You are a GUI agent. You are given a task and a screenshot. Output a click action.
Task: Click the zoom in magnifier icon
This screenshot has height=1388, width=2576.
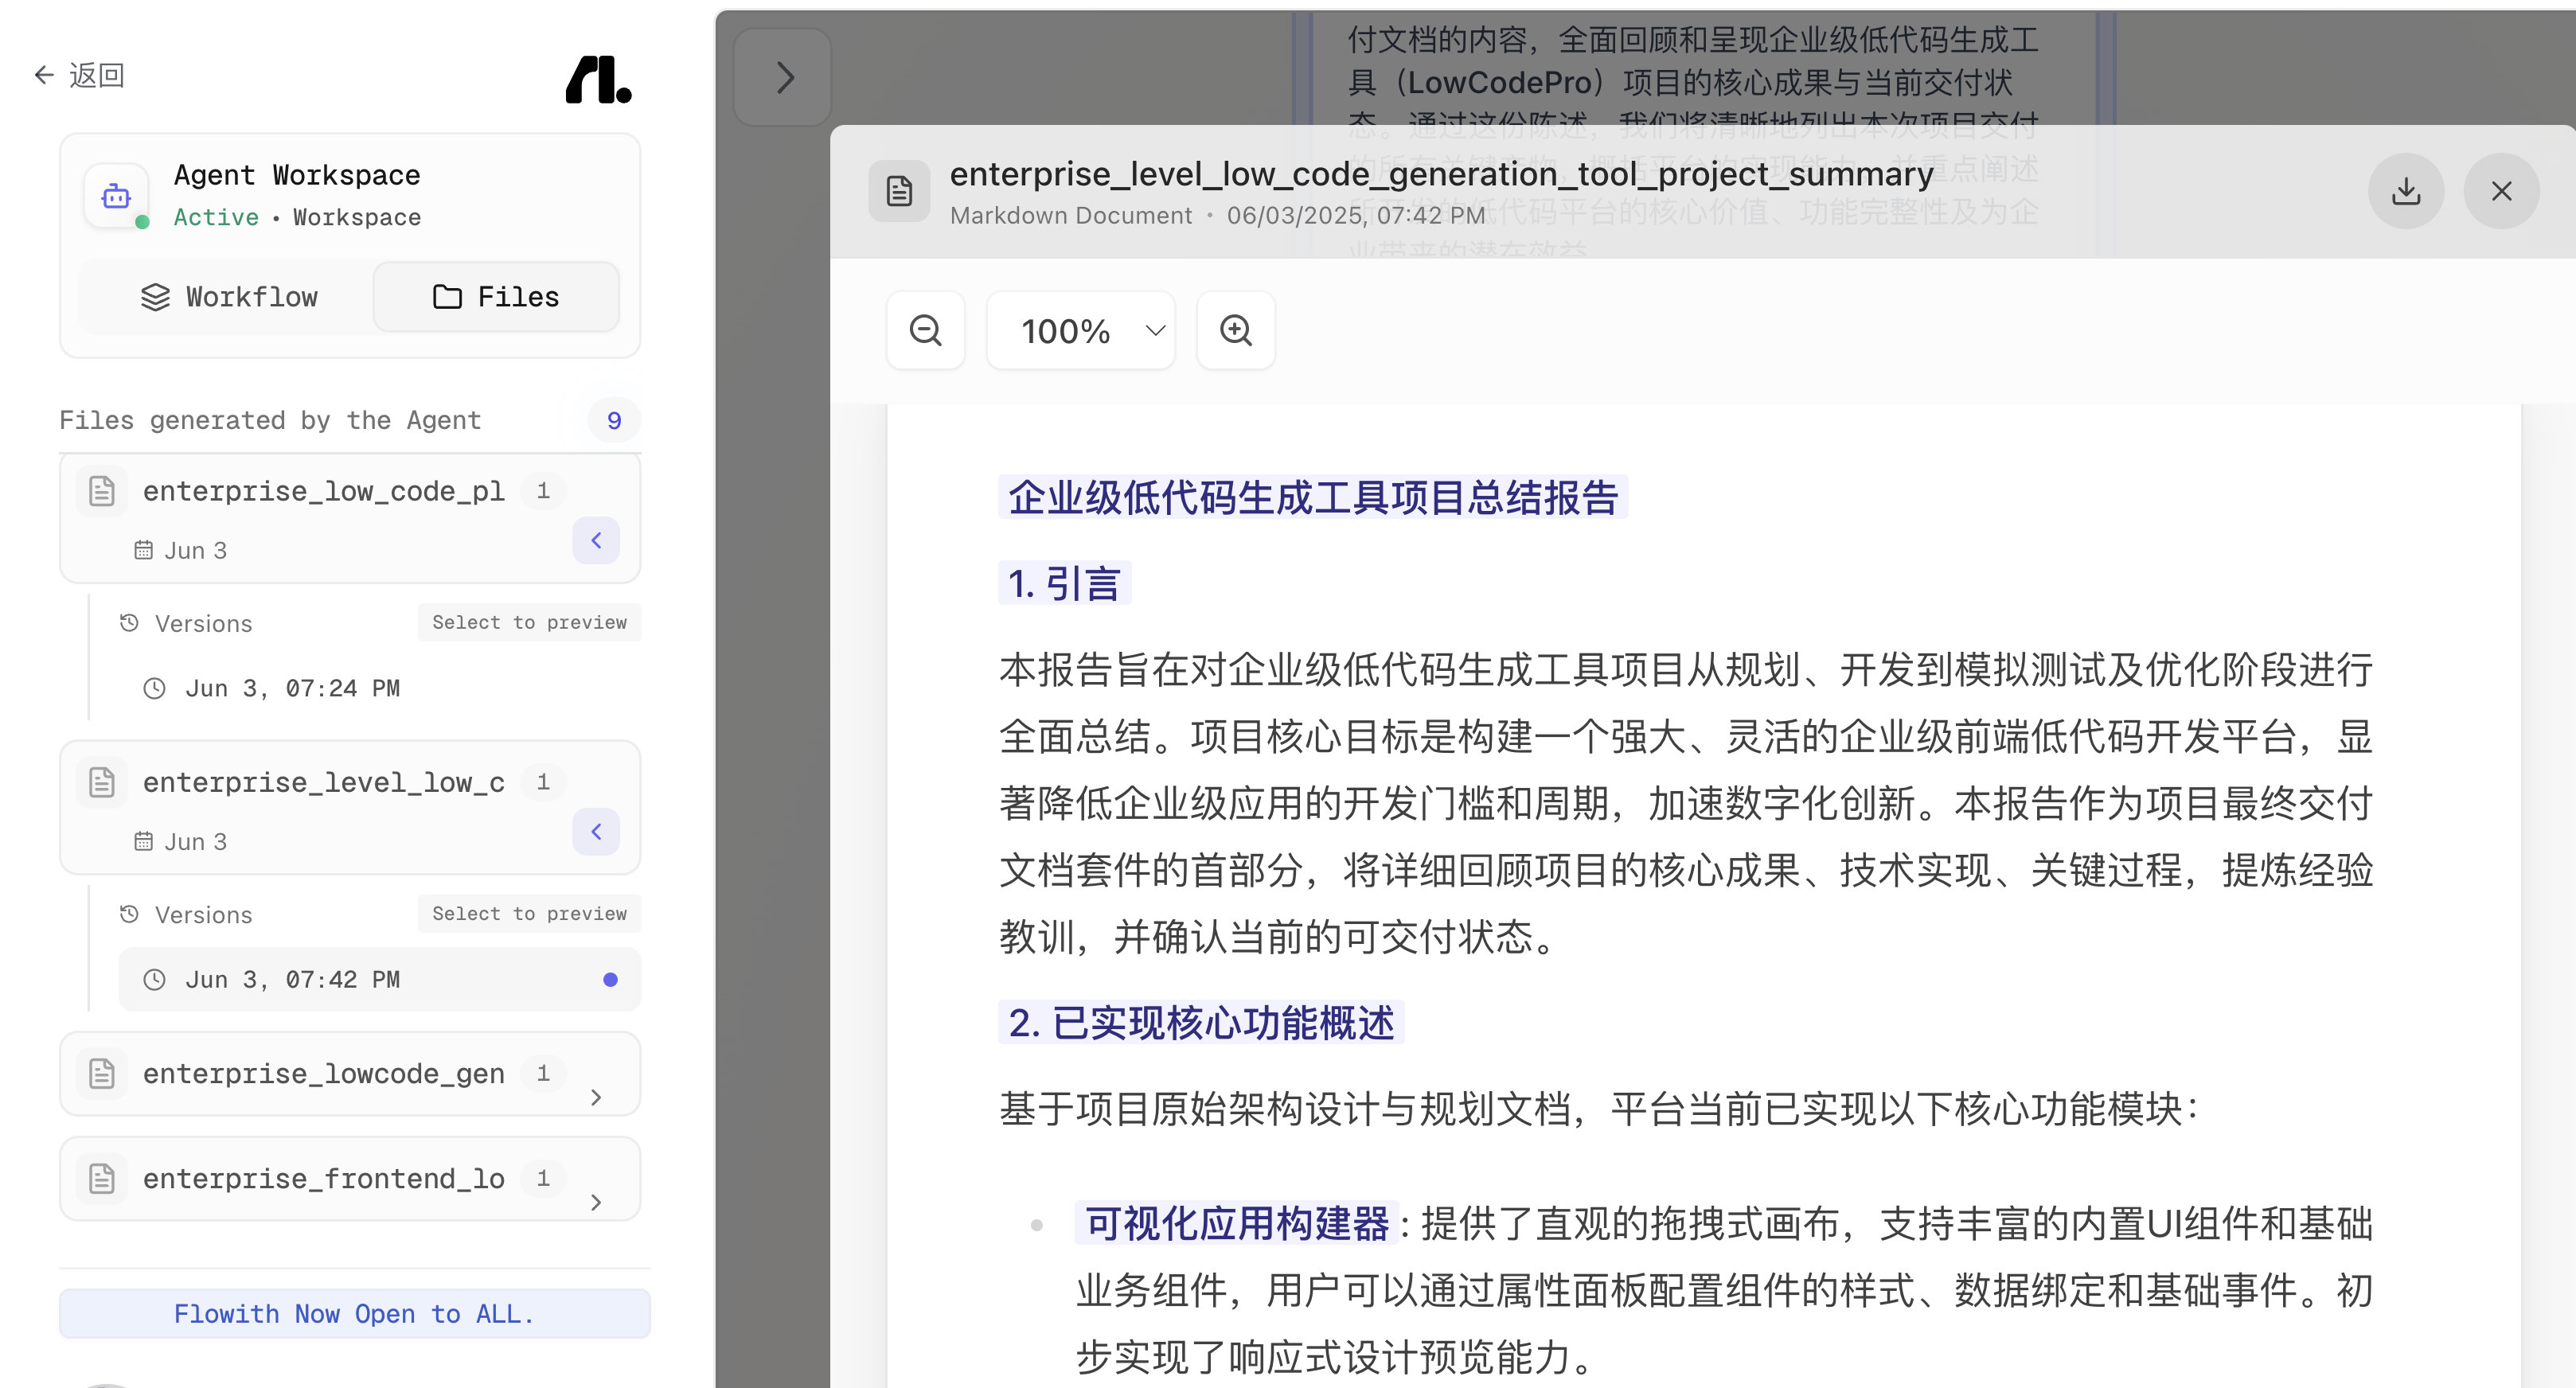[1235, 331]
